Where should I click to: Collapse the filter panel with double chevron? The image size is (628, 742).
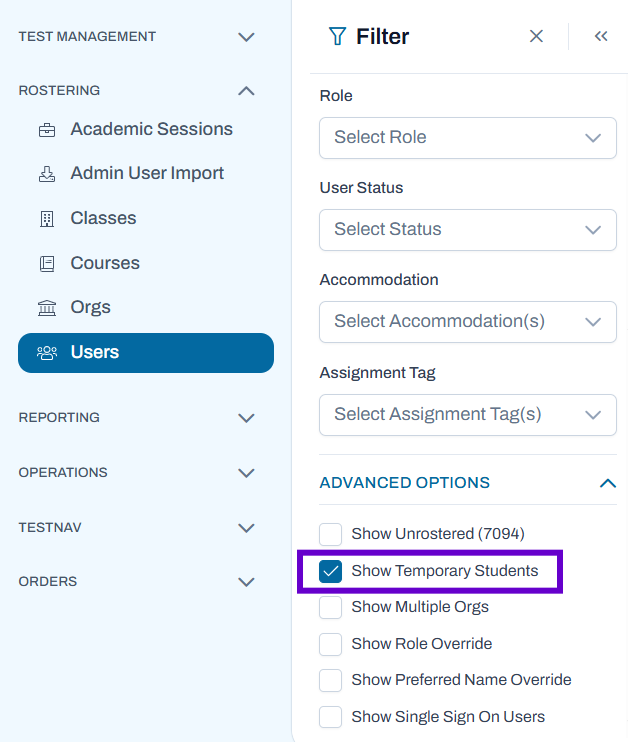(x=601, y=36)
